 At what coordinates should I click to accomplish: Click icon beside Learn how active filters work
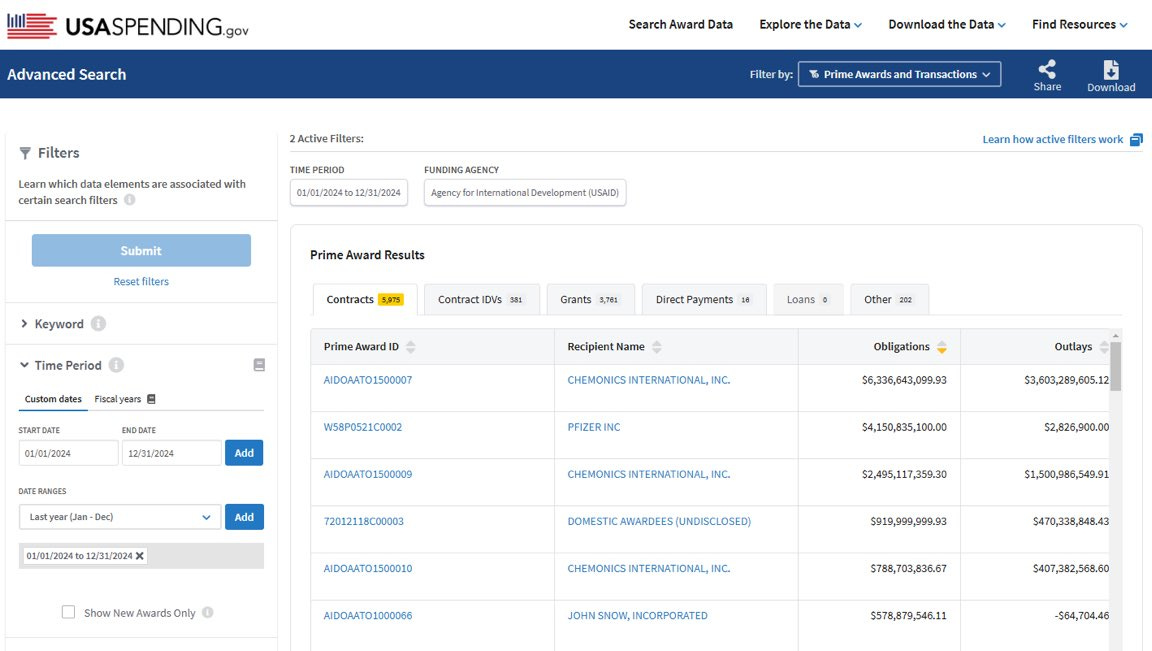click(x=1136, y=140)
